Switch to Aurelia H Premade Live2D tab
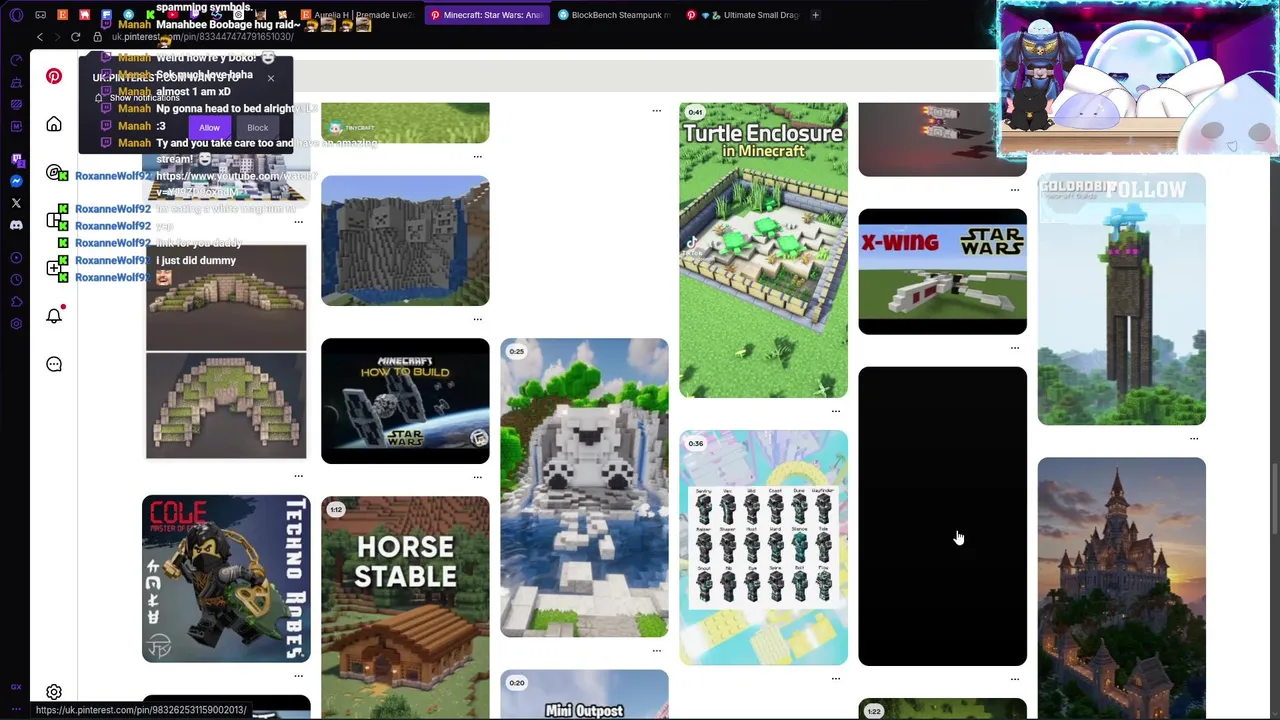The height and width of the screenshot is (720, 1280). point(359,15)
